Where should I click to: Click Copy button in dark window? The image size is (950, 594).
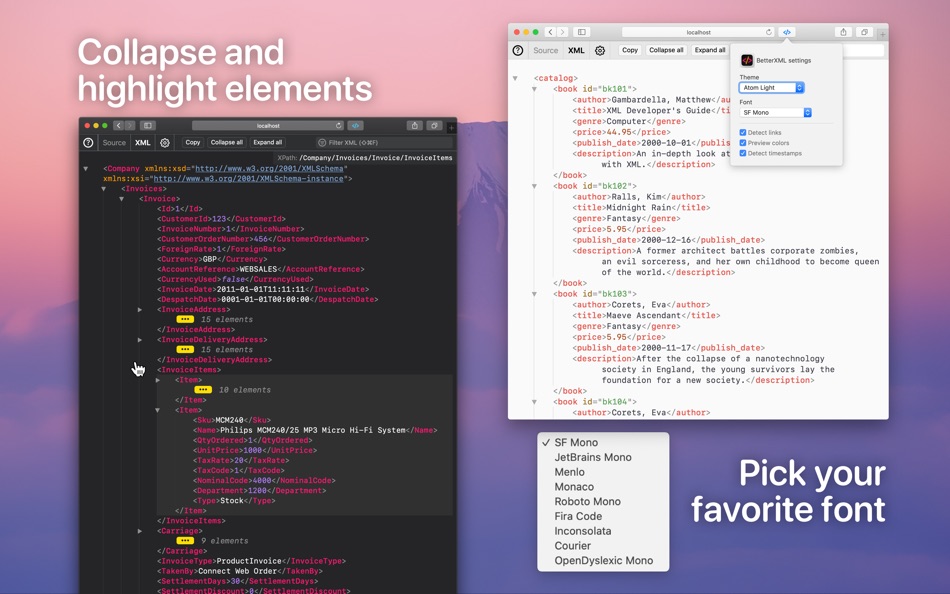coord(193,142)
